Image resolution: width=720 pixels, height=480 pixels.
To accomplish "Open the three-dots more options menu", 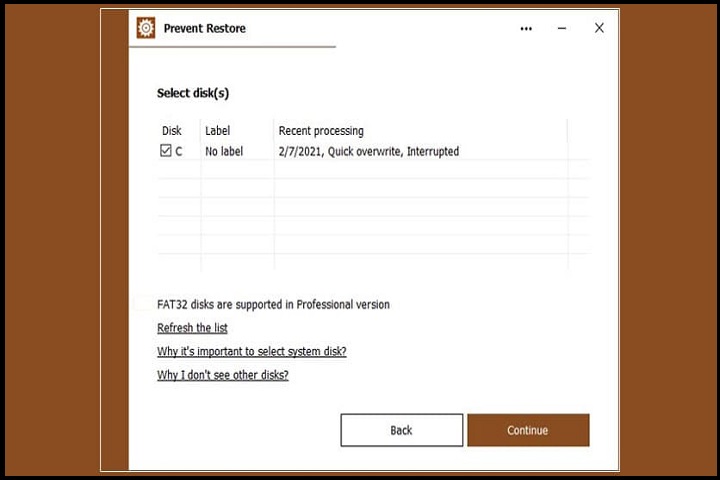I will coord(526,29).
